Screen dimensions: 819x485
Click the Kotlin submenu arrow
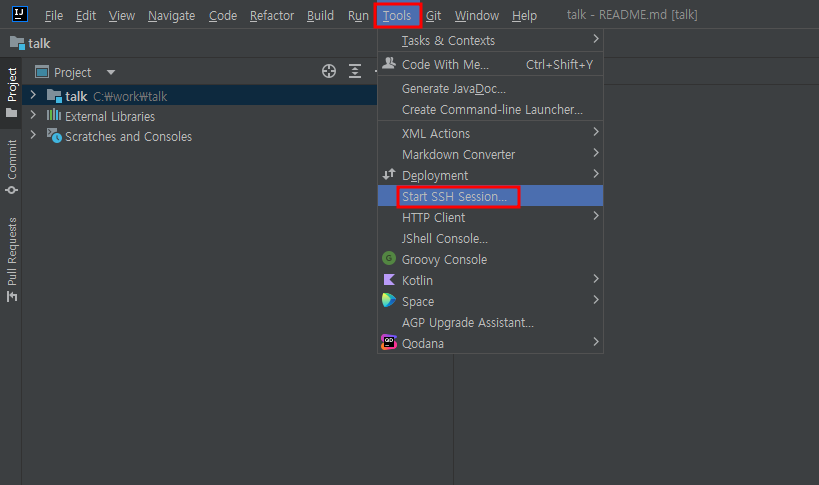(x=595, y=278)
